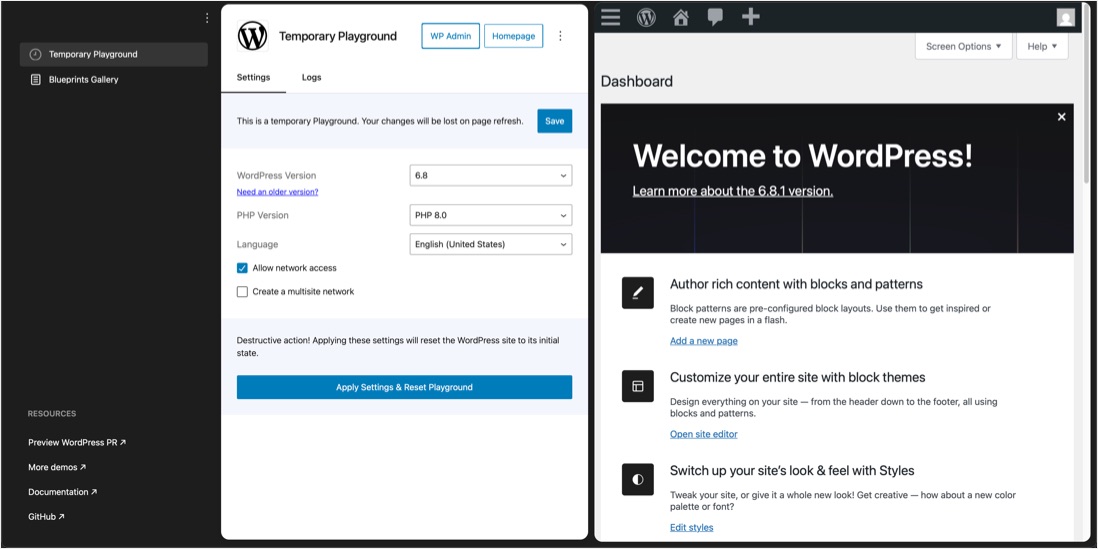Open Preview WordPress PR resource link
1098x549 pixels.
(x=77, y=443)
